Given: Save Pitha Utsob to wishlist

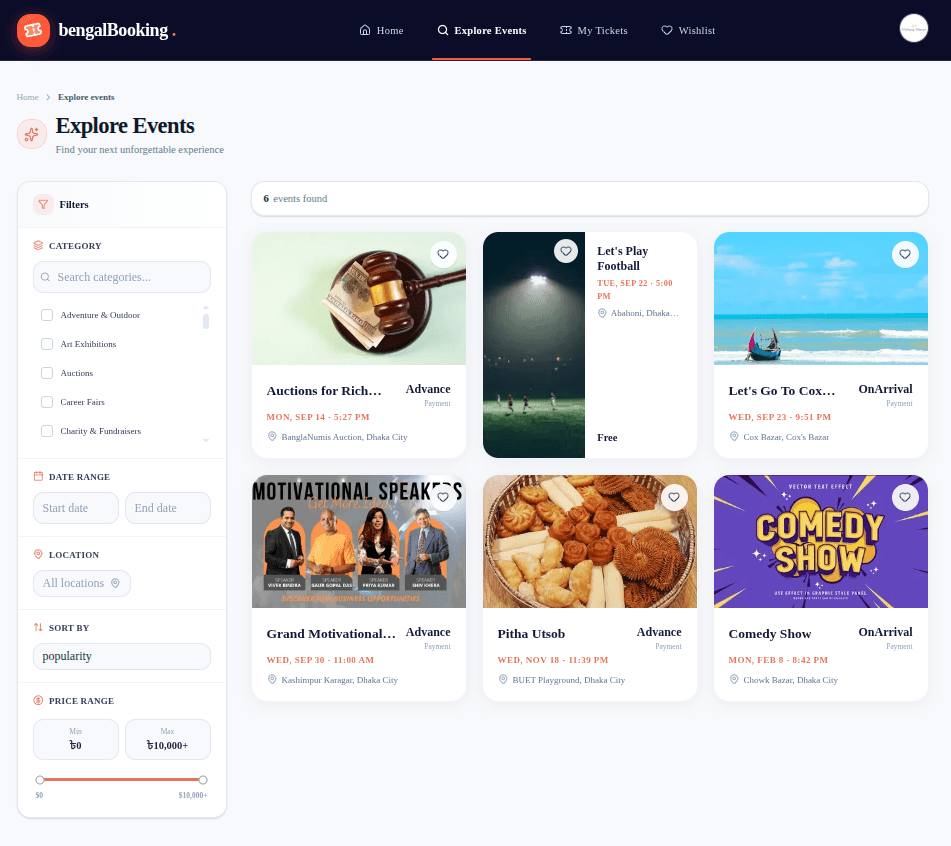Looking at the screenshot, I should point(674,497).
